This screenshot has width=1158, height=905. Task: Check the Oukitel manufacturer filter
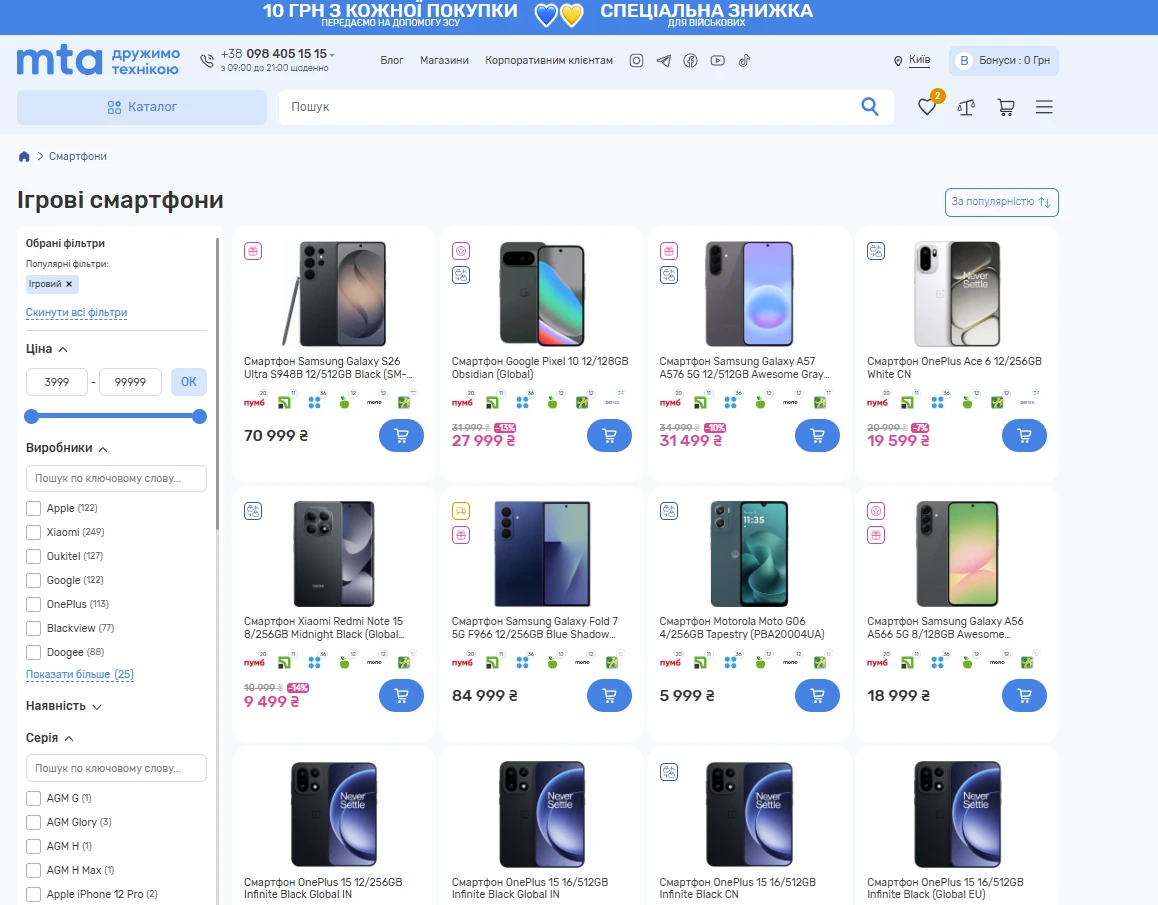[x=33, y=556]
